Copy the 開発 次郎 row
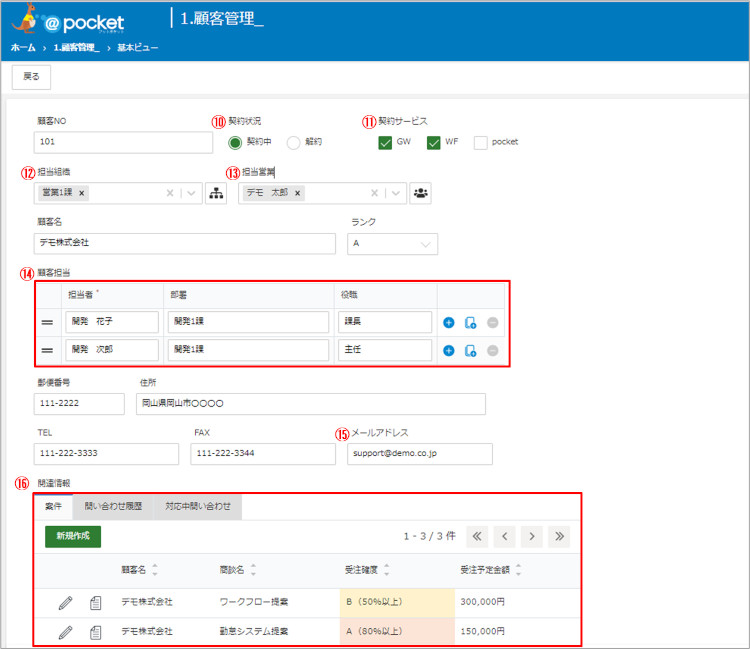Screen dimensions: 750x649 (470, 351)
